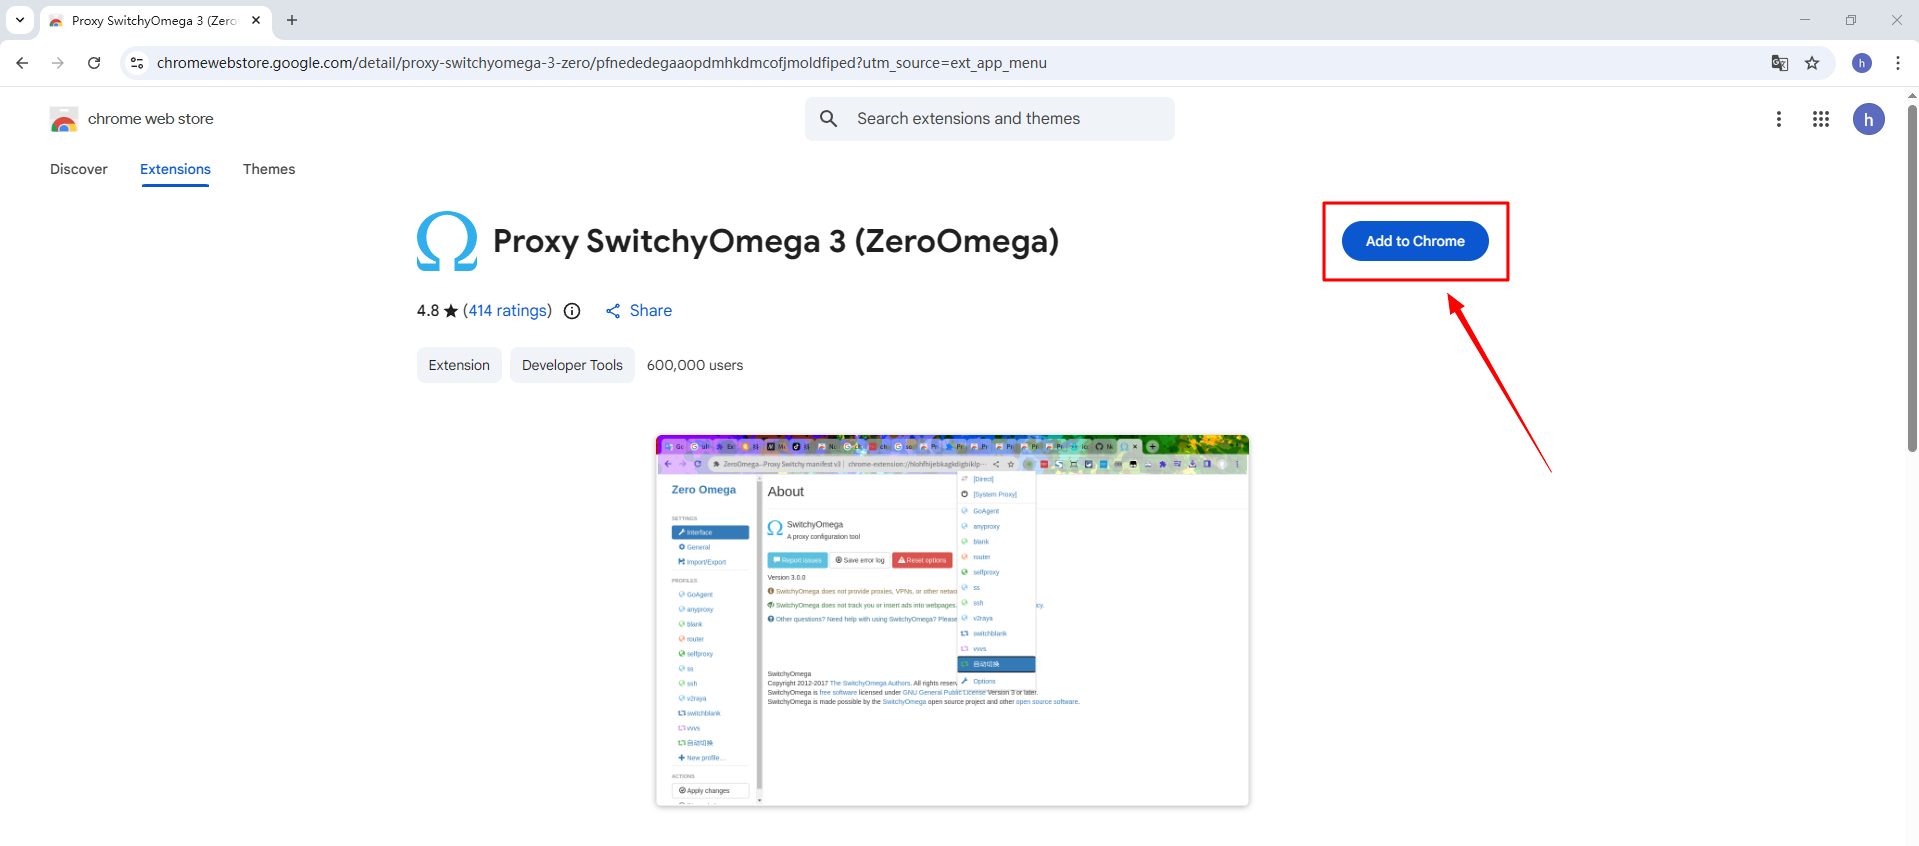The height and width of the screenshot is (846, 1919).
Task: Open Chrome's three-dot browser menu
Action: click(x=1897, y=63)
